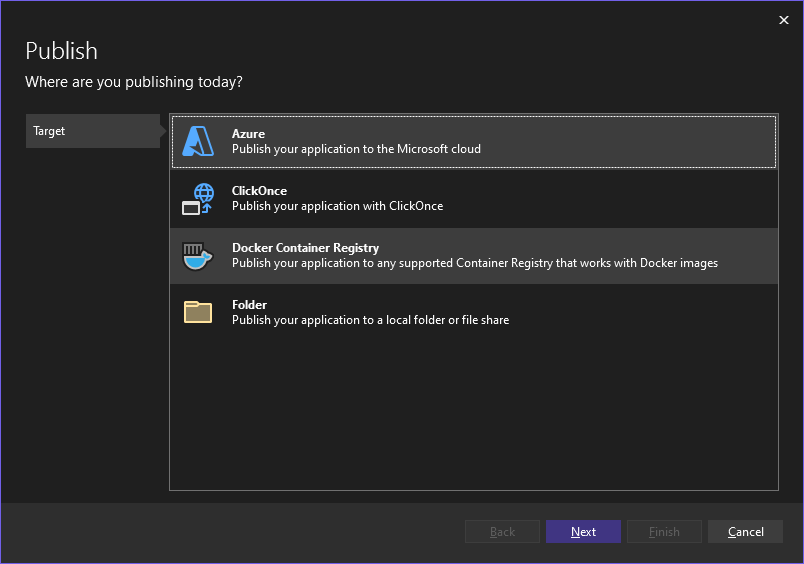Select the Folder publish target title
This screenshot has height=564, width=804.
(249, 305)
